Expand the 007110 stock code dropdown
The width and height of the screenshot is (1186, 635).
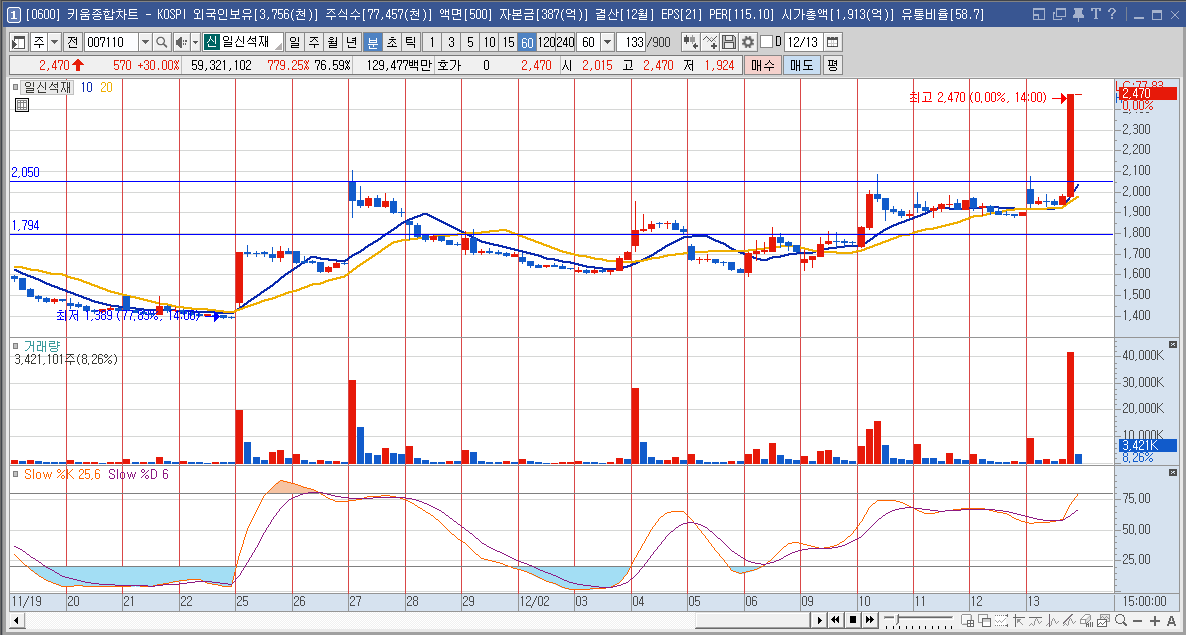145,42
